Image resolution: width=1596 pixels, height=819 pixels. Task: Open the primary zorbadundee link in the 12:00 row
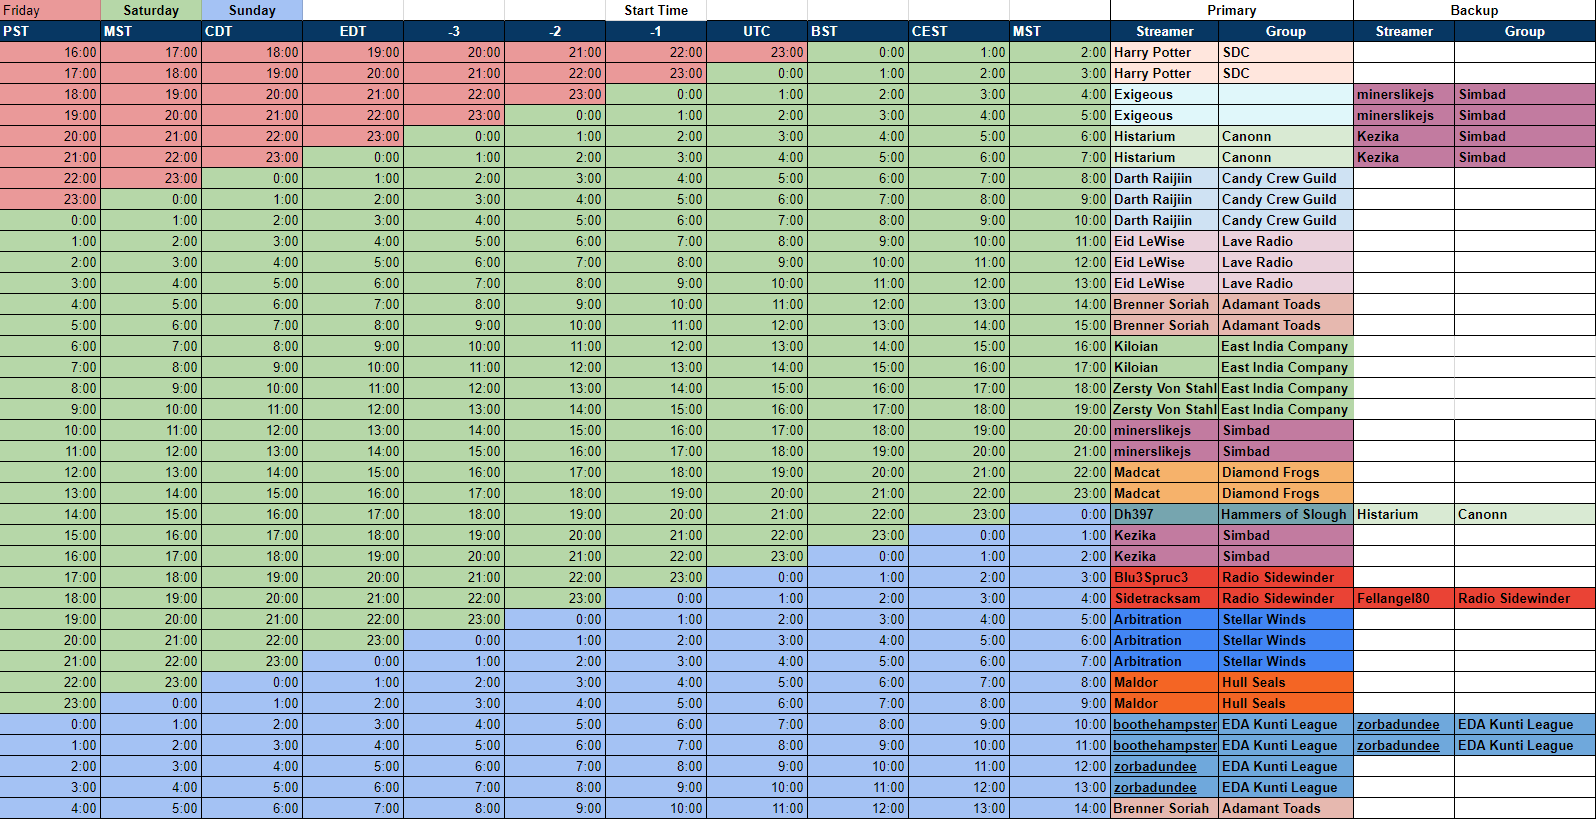(x=1155, y=766)
